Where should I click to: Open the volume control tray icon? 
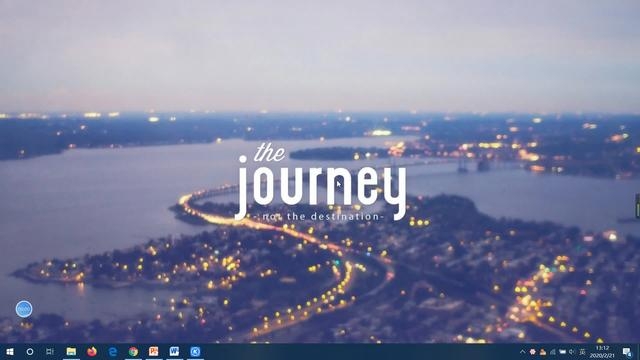coord(572,352)
